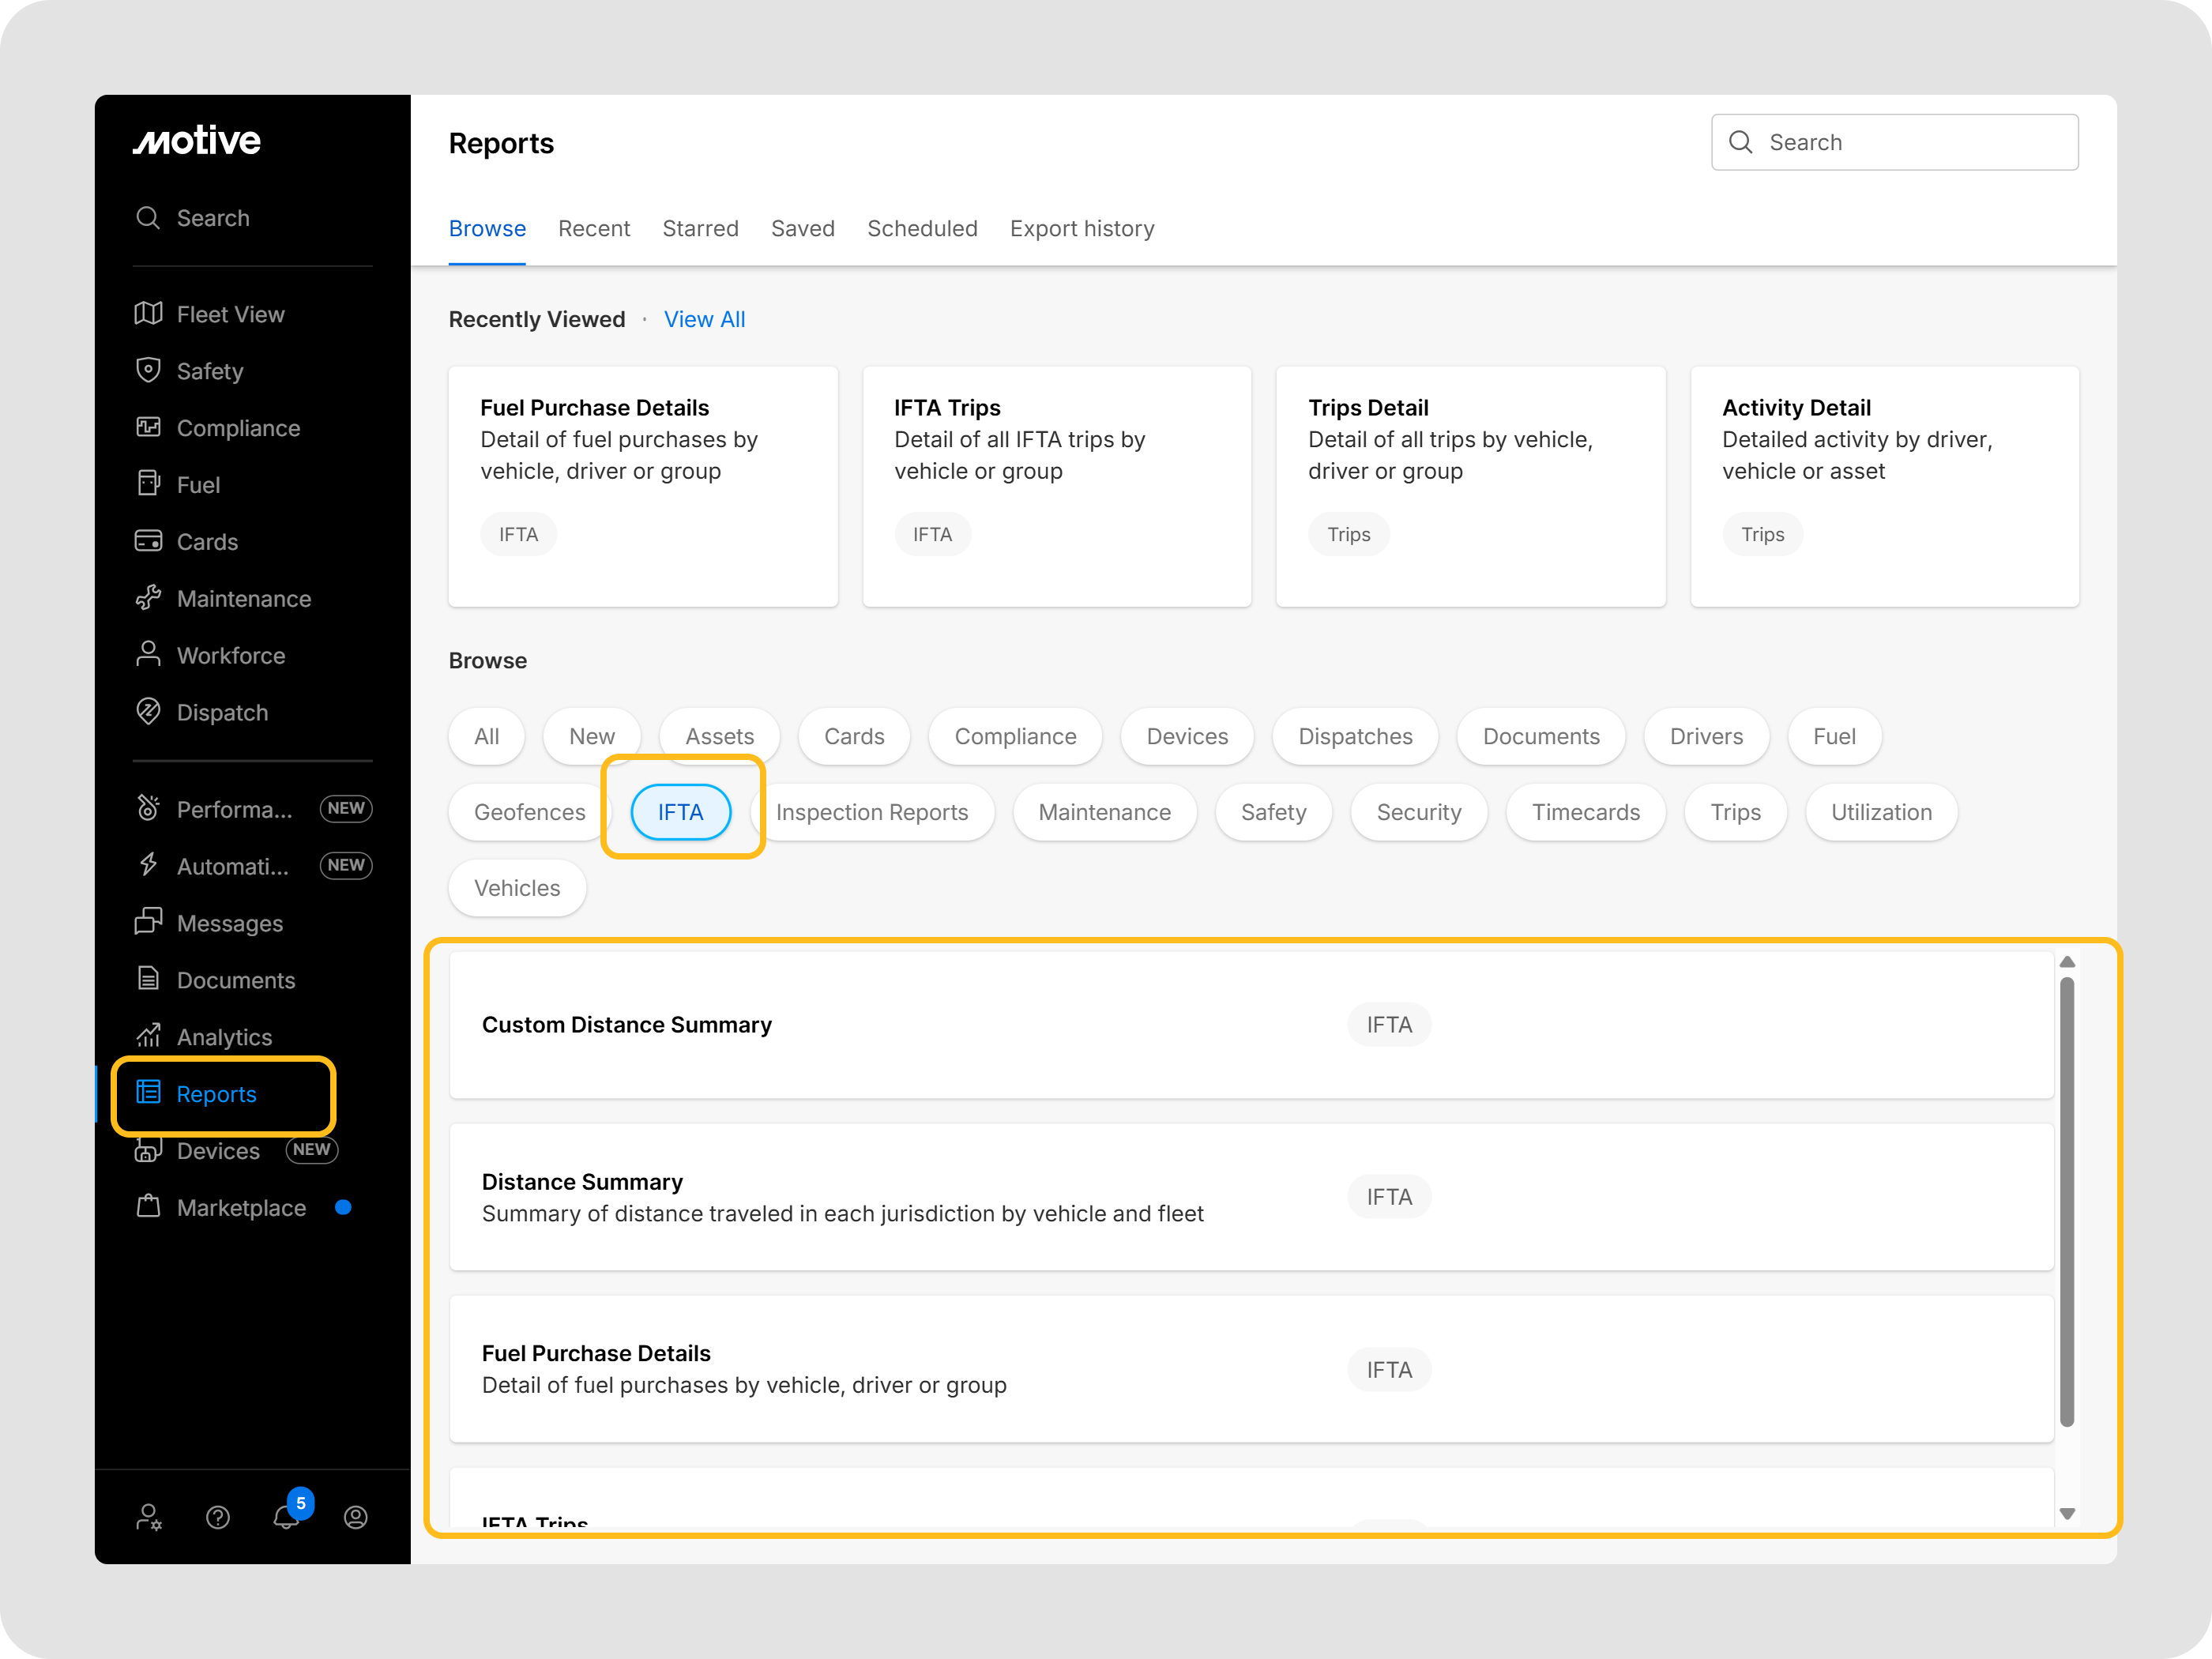Toggle the IFTA category filter
The height and width of the screenshot is (1659, 2212).
tap(681, 812)
